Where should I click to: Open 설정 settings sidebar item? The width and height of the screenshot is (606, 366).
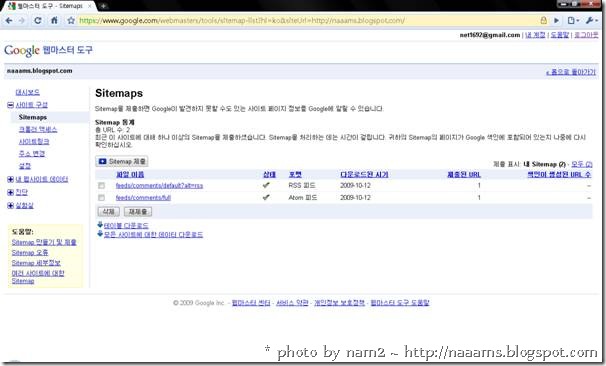[x=25, y=166]
